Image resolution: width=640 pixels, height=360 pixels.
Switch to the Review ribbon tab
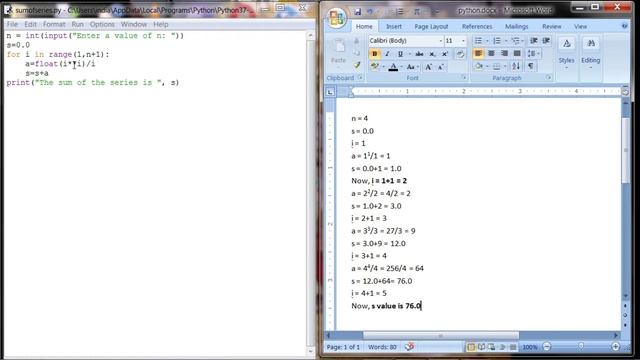pyautogui.click(x=552, y=27)
